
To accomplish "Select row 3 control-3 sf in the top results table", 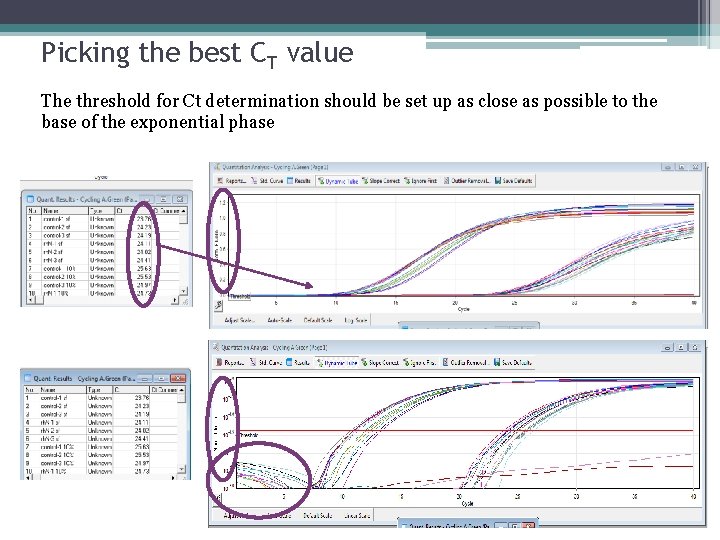I will 103,236.
